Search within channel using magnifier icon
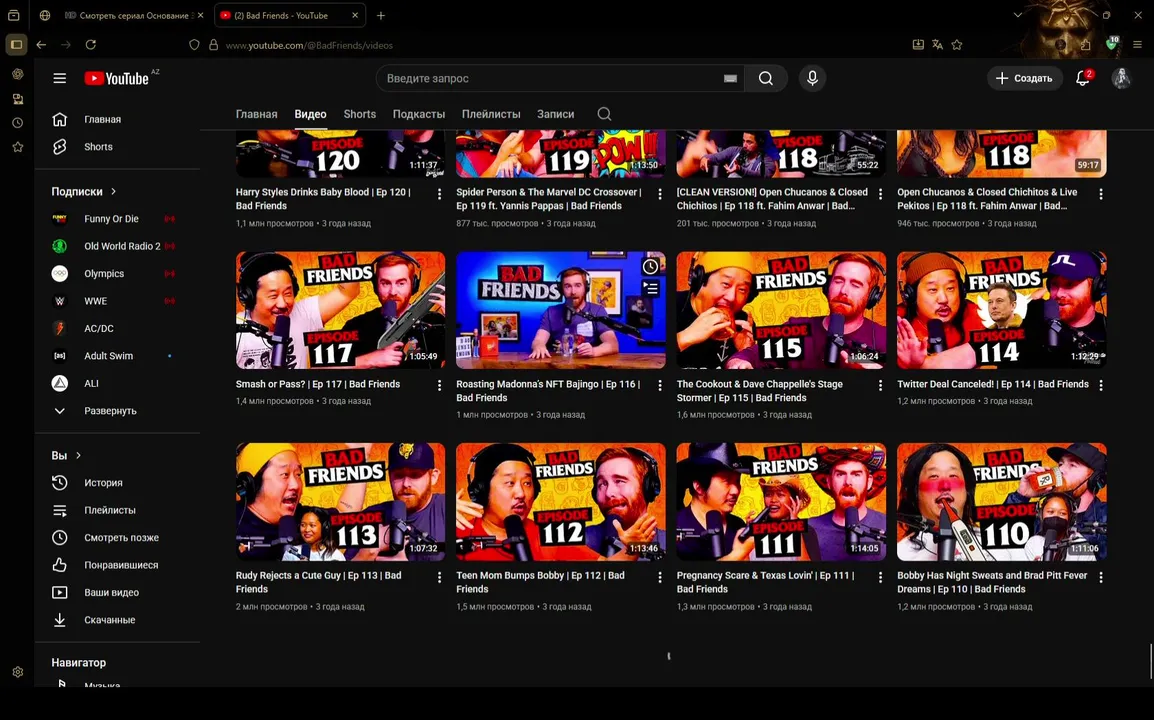1154x720 pixels. click(x=604, y=114)
